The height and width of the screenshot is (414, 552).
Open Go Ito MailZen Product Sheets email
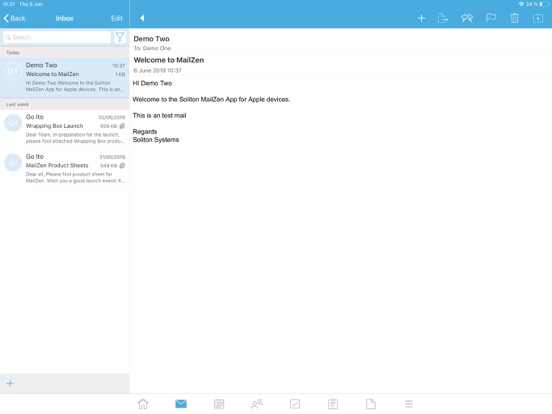click(x=64, y=169)
